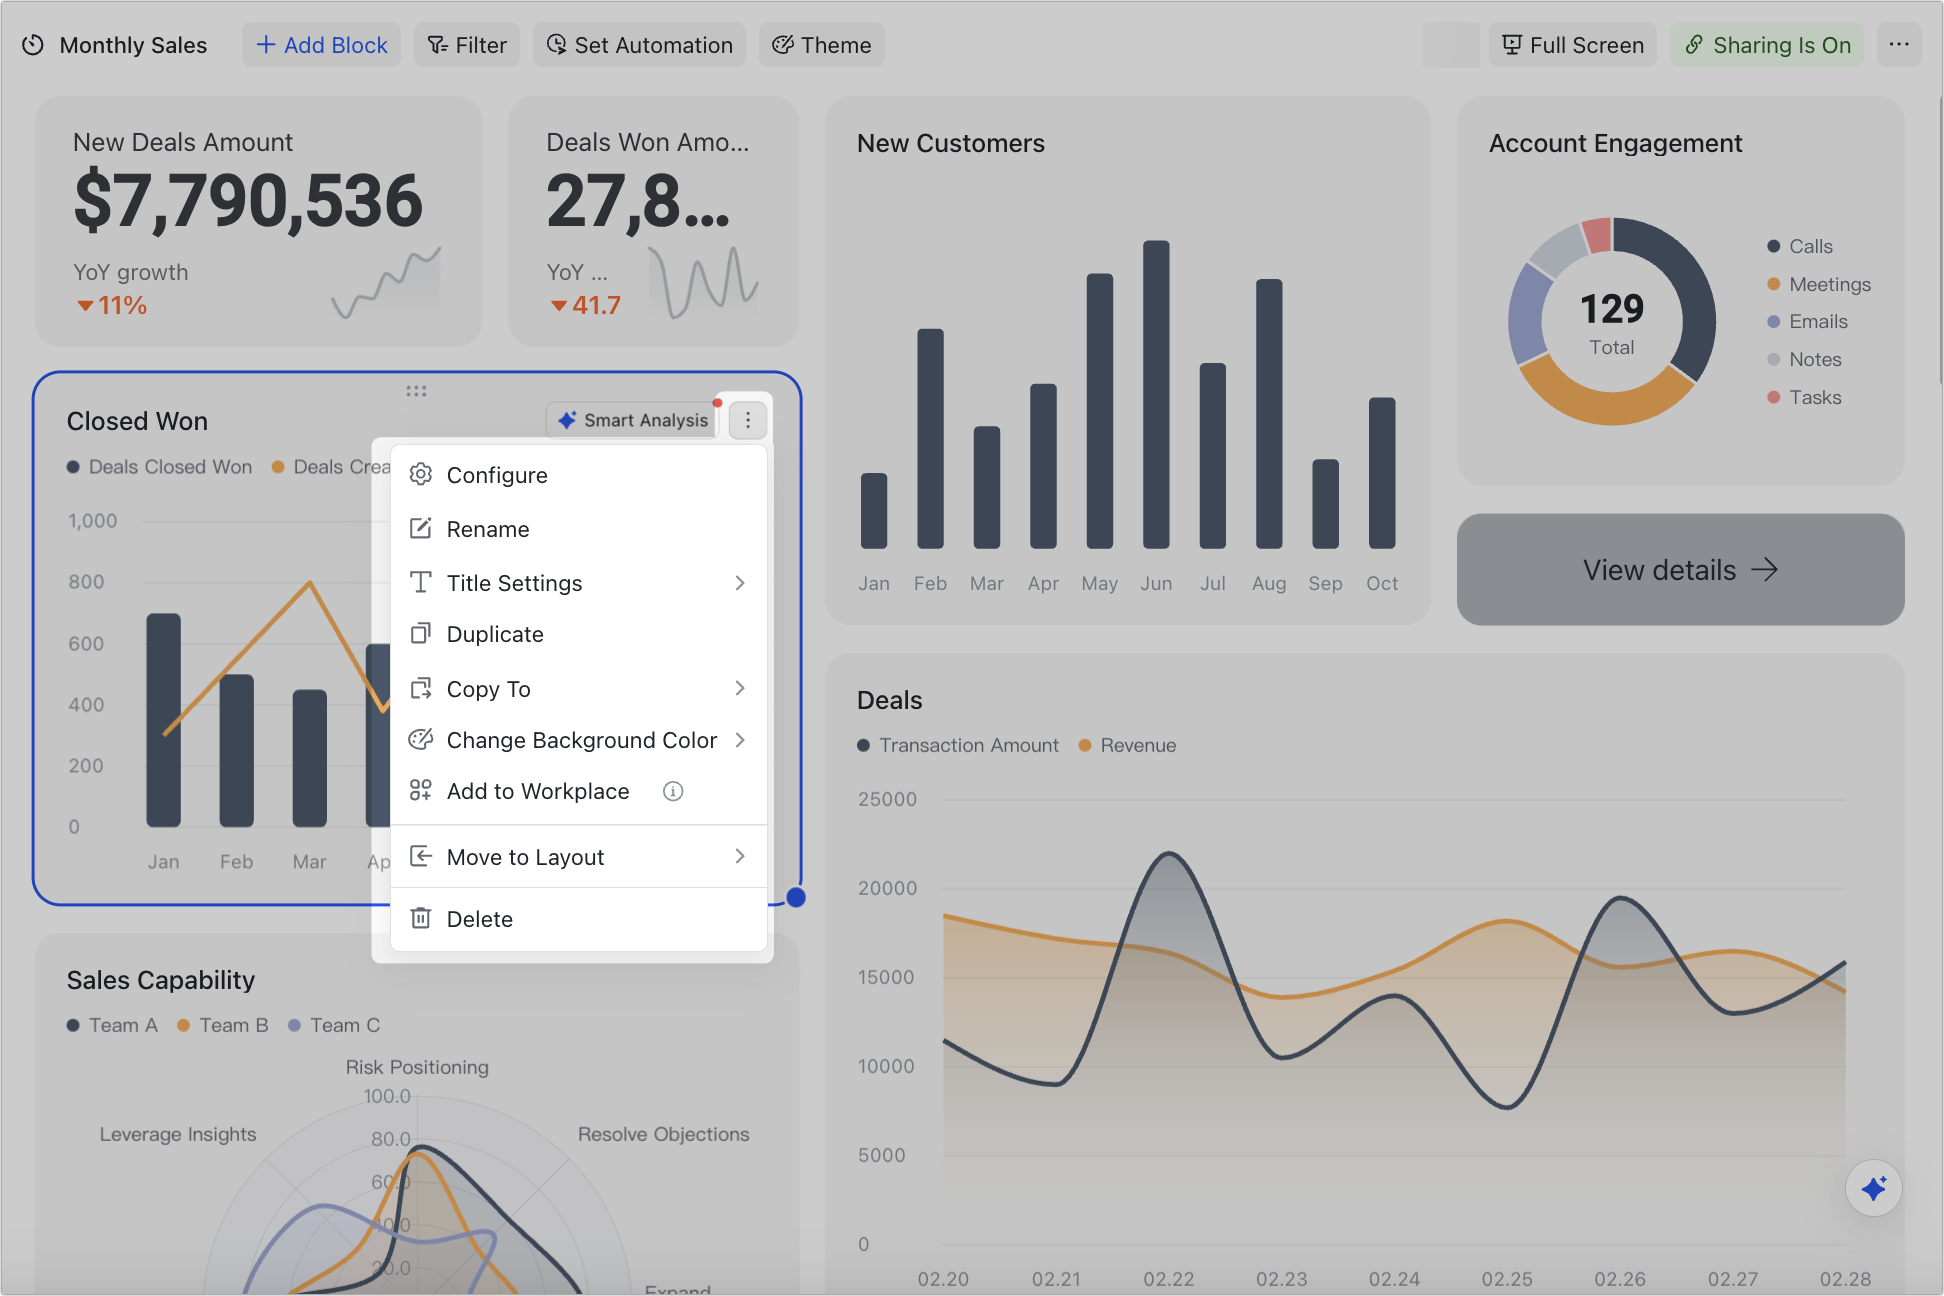Click the Add Block button
Viewport: 1944px width, 1296px height.
[321, 45]
